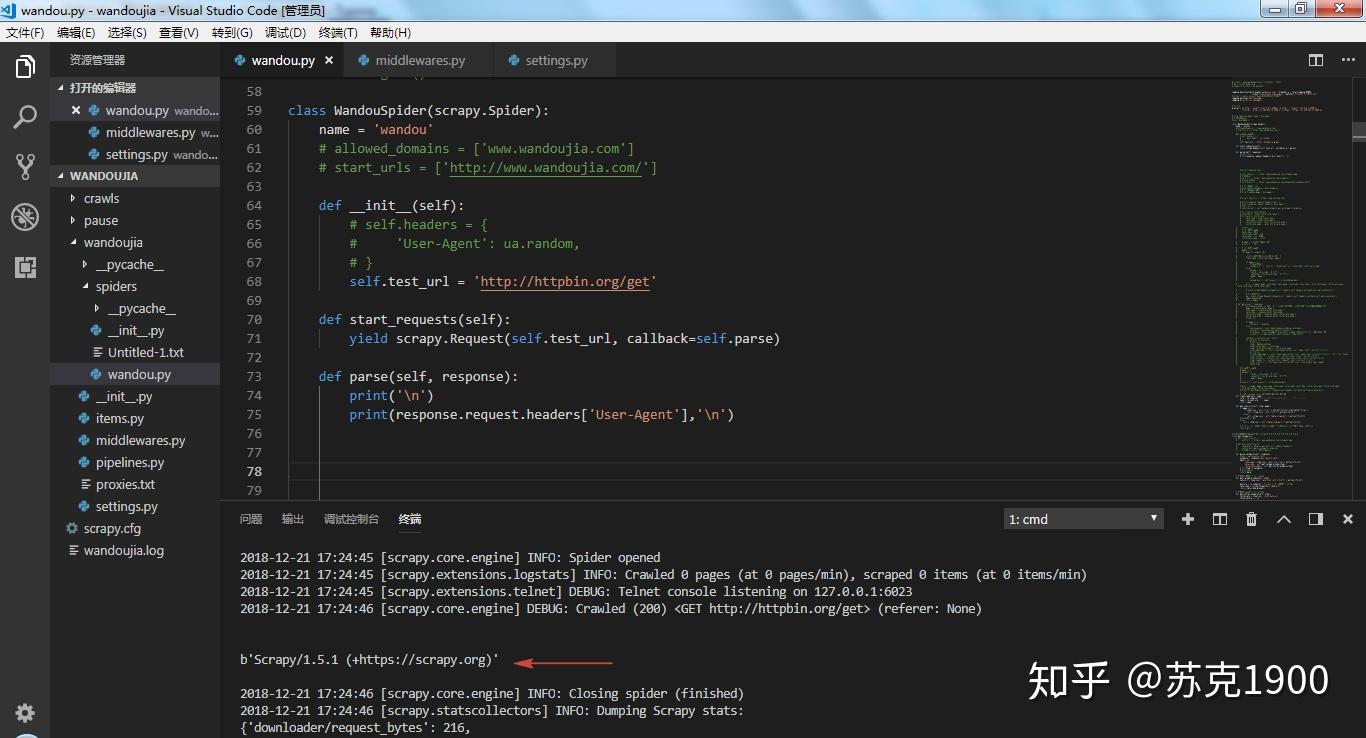Switch to the 输出 panel tab
Screen dimensions: 1366x738
coord(292,518)
